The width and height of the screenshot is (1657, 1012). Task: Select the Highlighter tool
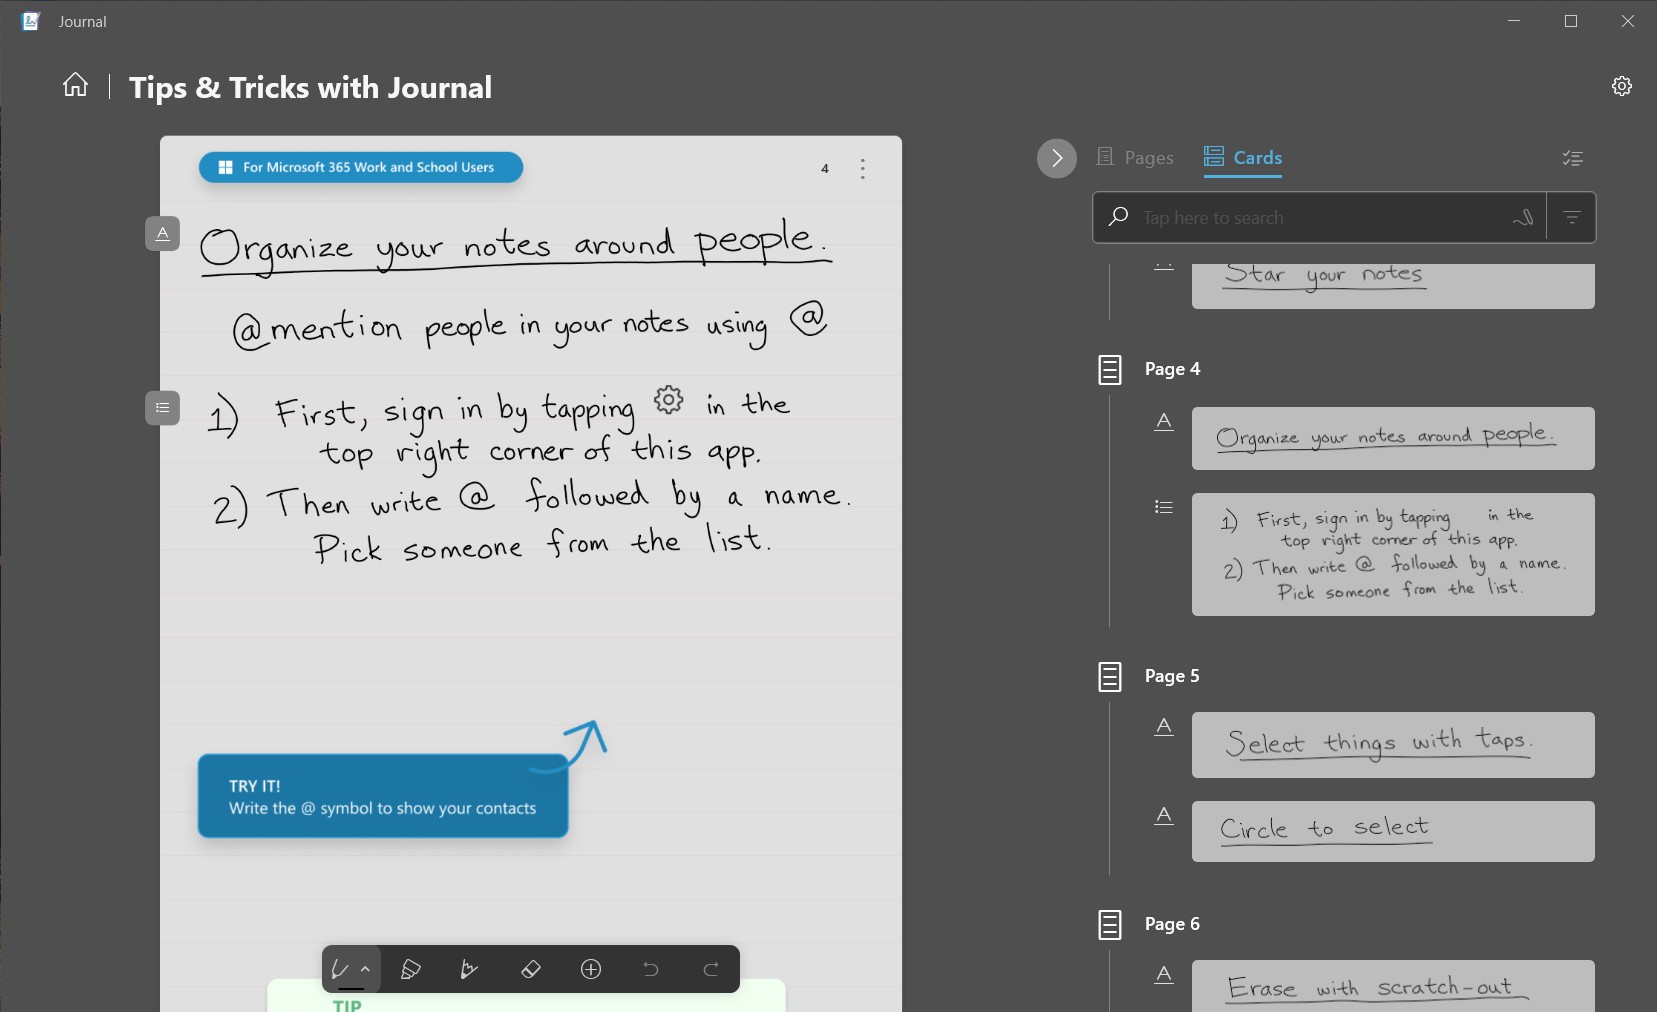point(410,969)
